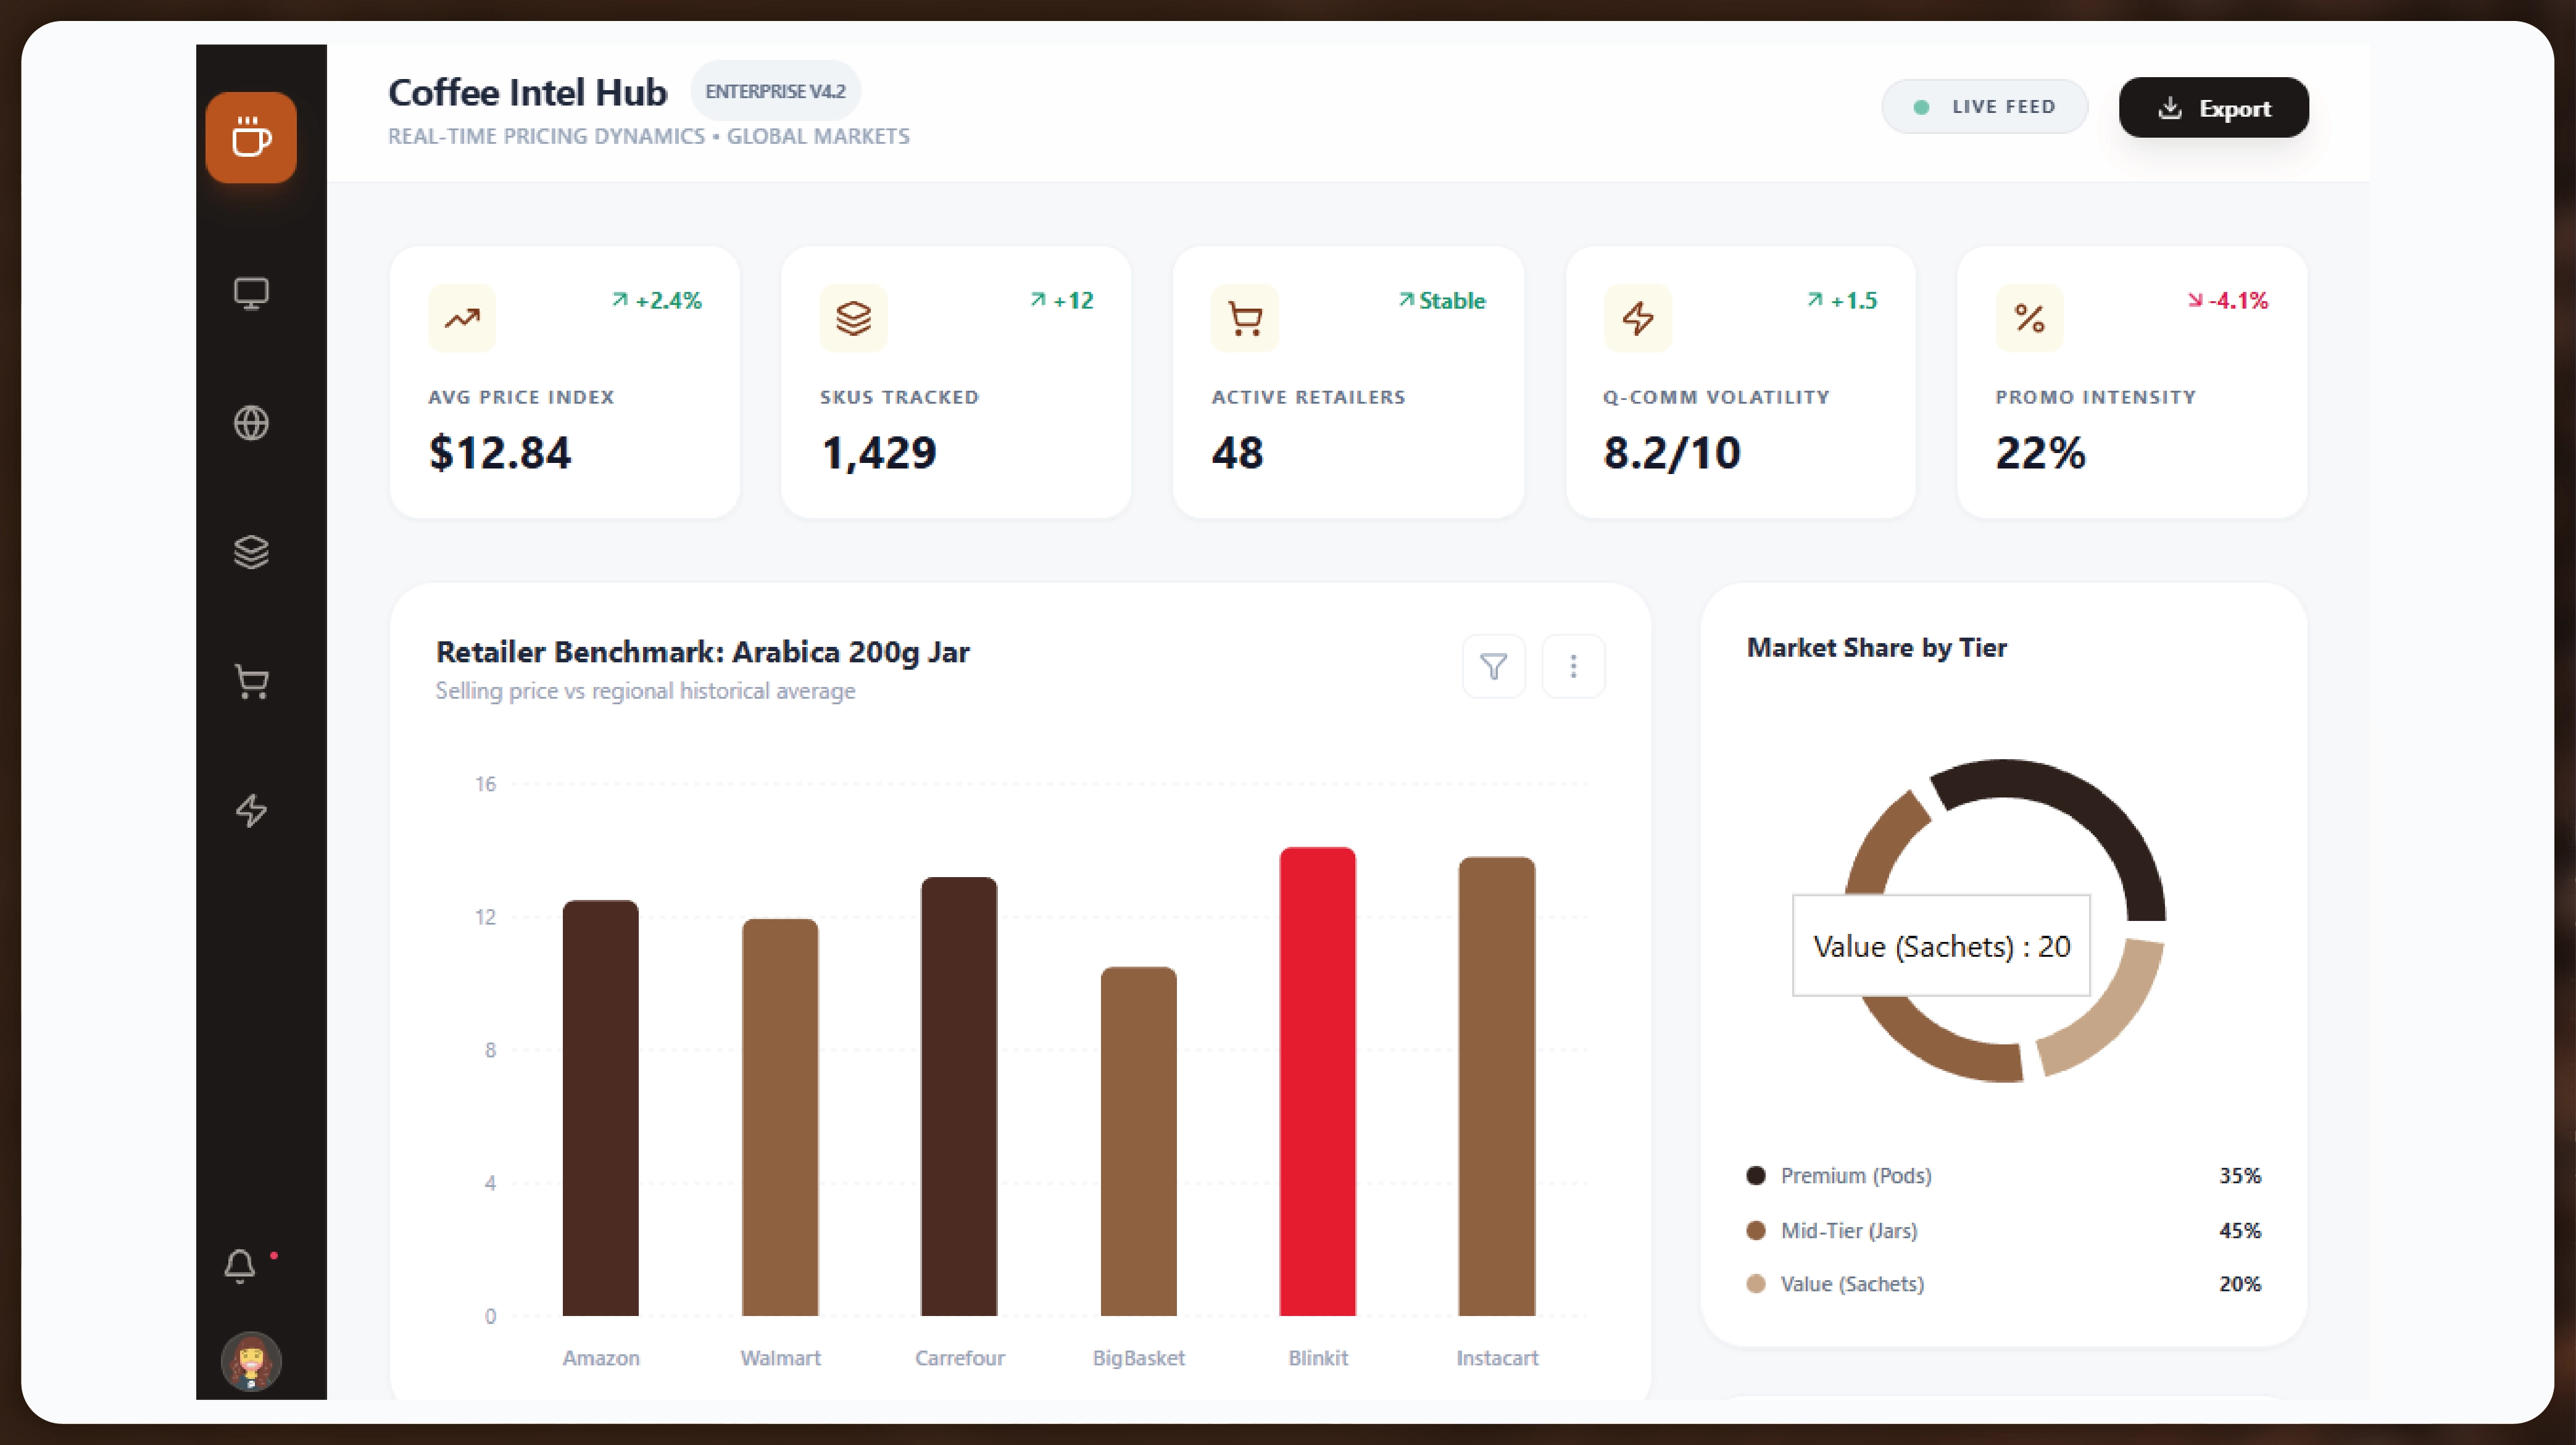Screen dimensions: 2576x1445
Task: Select the Mid-Tier brown color dot
Action: [1757, 1230]
